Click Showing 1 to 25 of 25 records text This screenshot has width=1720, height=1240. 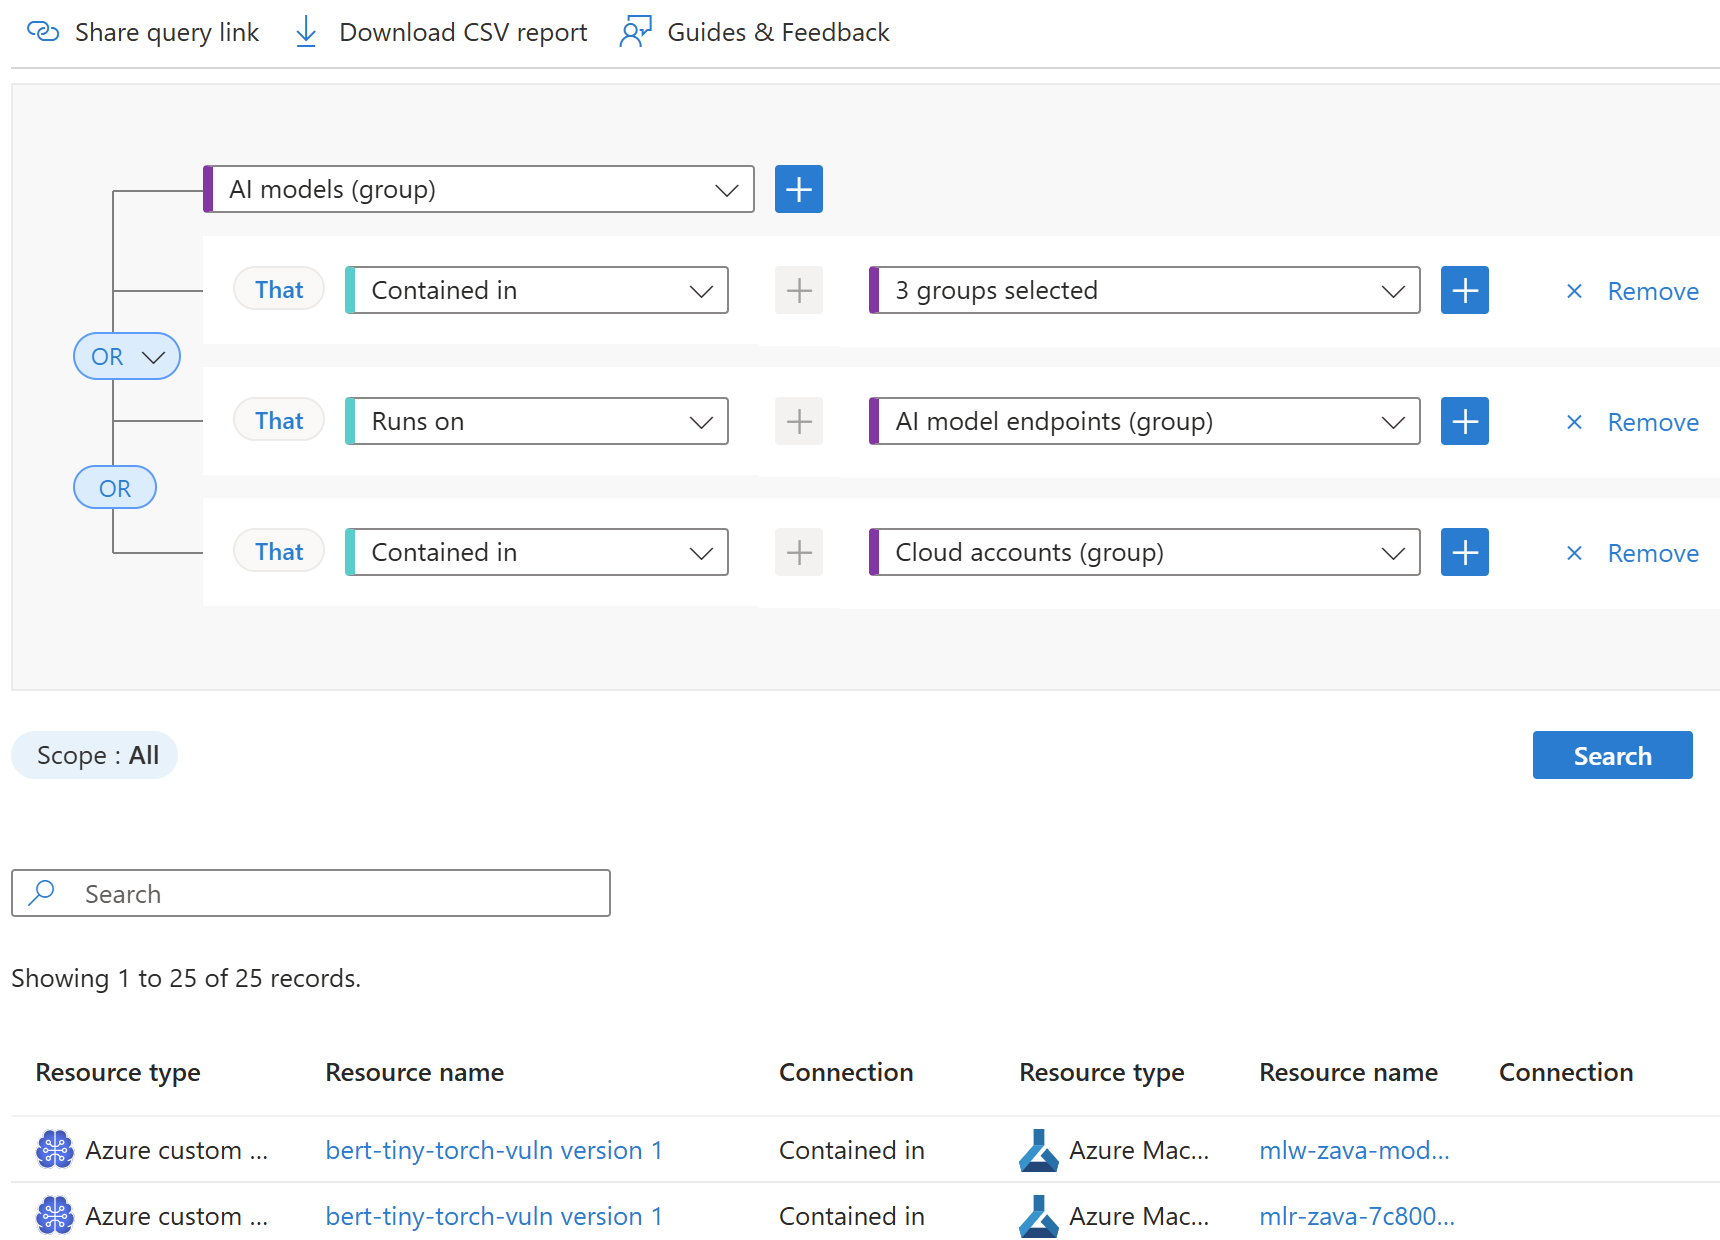(x=186, y=978)
